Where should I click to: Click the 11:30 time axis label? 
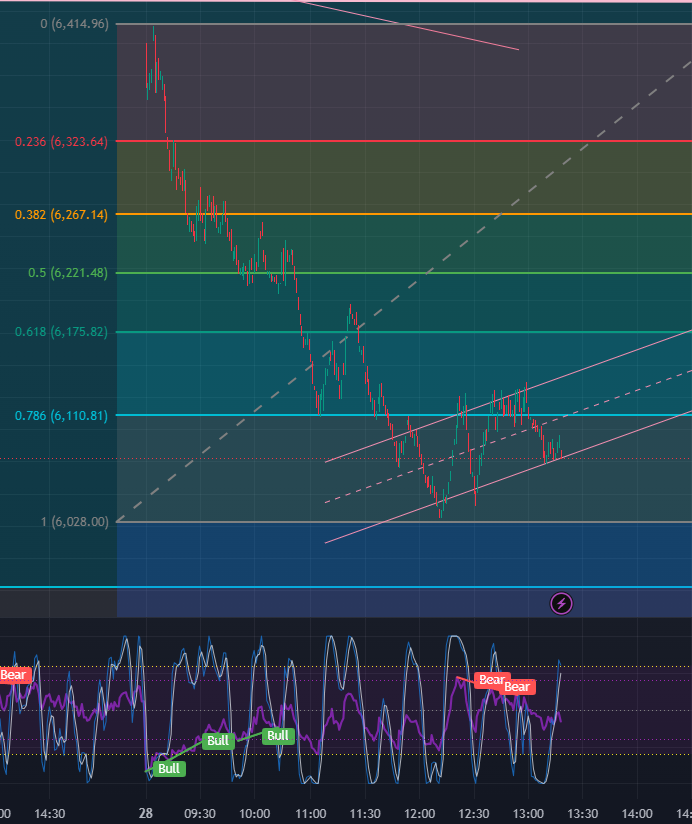coord(365,813)
